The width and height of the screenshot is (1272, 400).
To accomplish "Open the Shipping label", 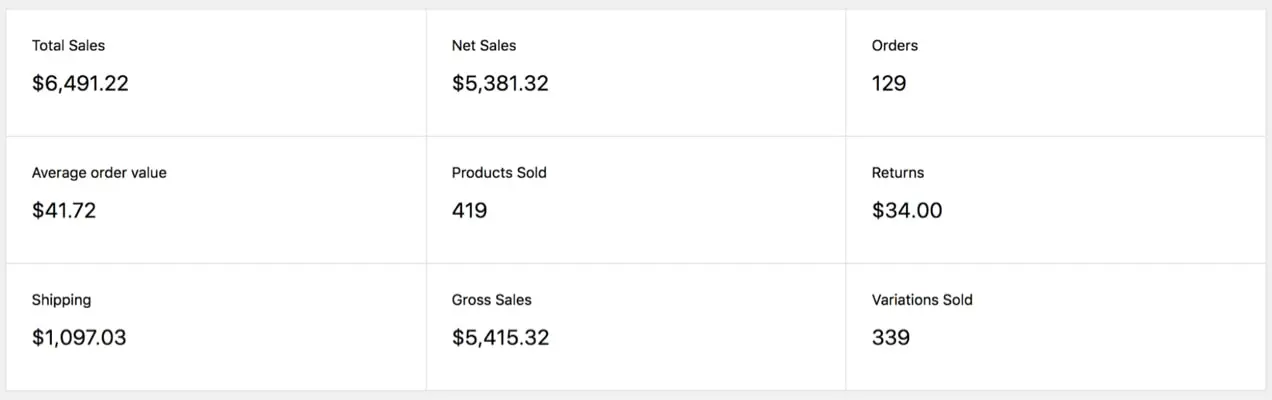I will click(61, 299).
